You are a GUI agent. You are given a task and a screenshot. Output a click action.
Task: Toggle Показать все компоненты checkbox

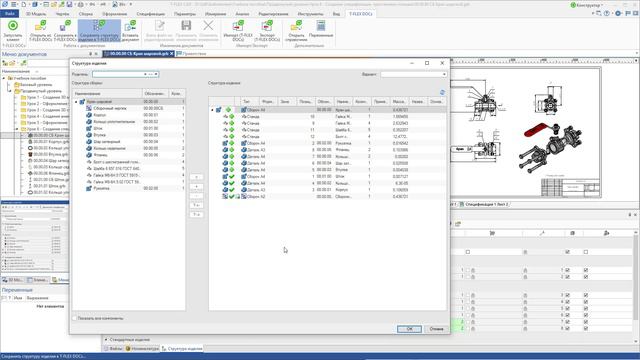[75, 318]
